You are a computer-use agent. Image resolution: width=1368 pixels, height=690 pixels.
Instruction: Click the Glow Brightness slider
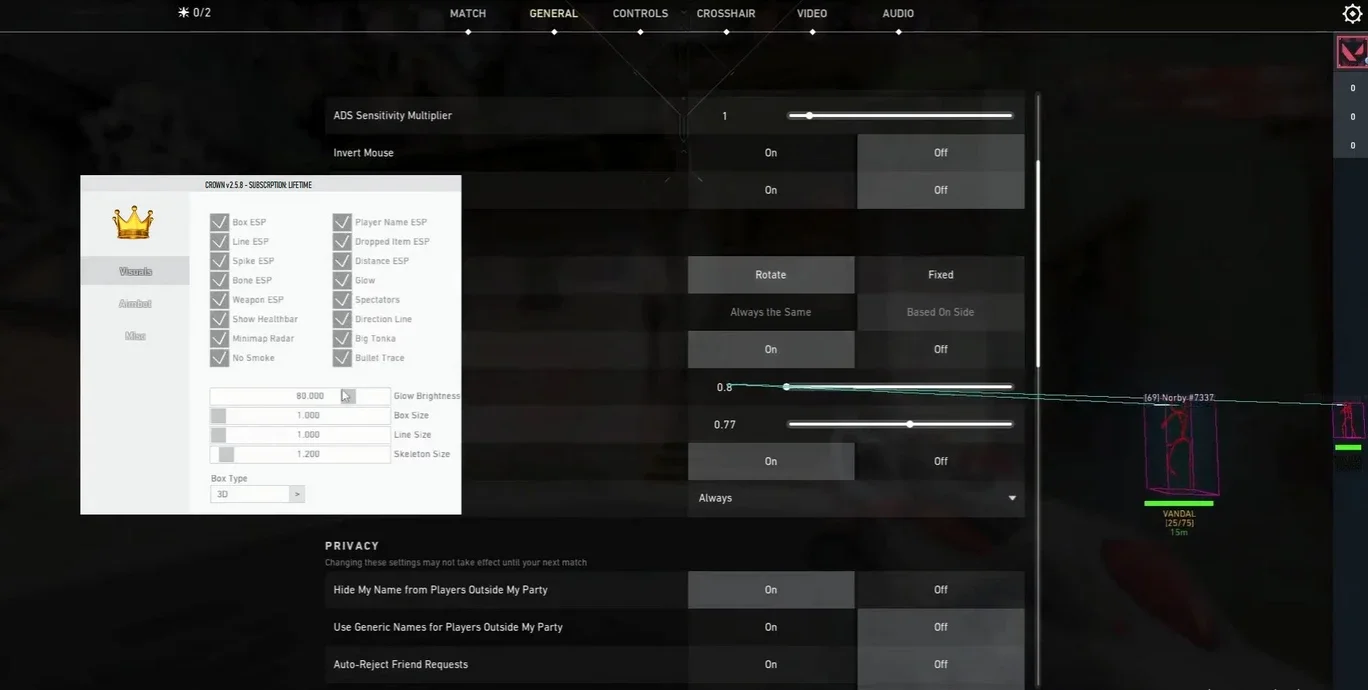(300, 396)
